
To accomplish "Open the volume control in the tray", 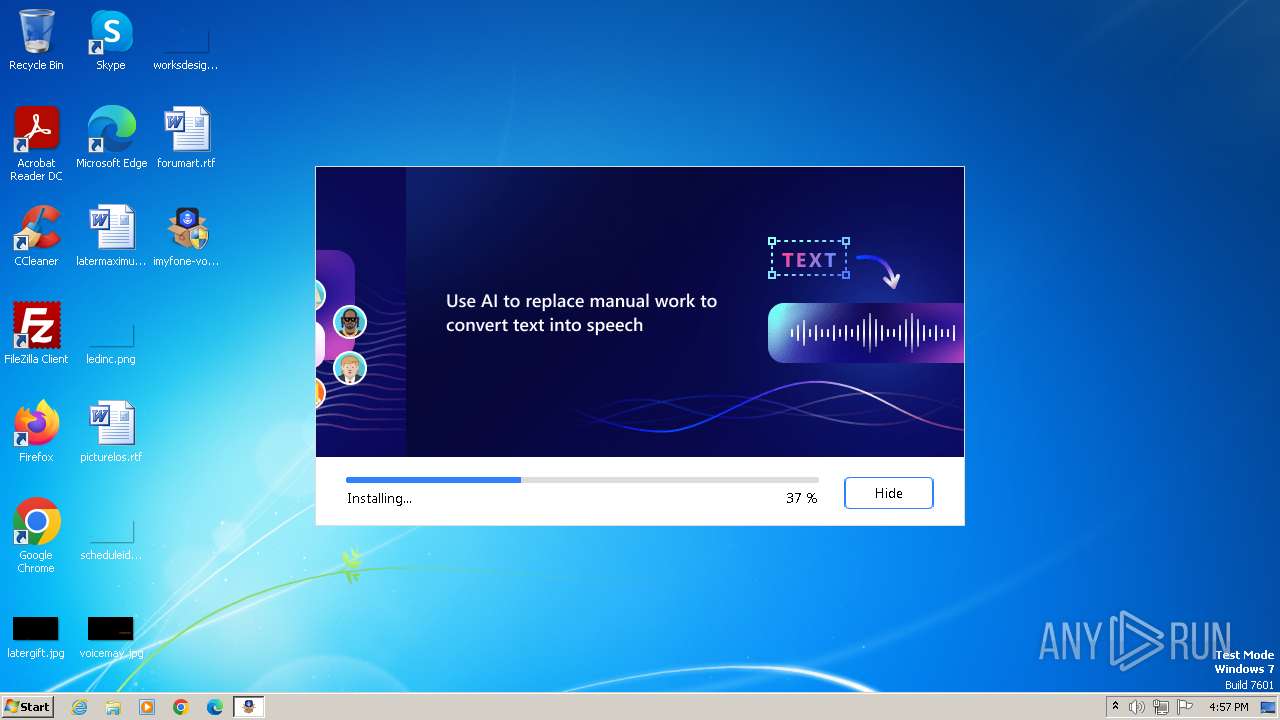I will (1137, 707).
